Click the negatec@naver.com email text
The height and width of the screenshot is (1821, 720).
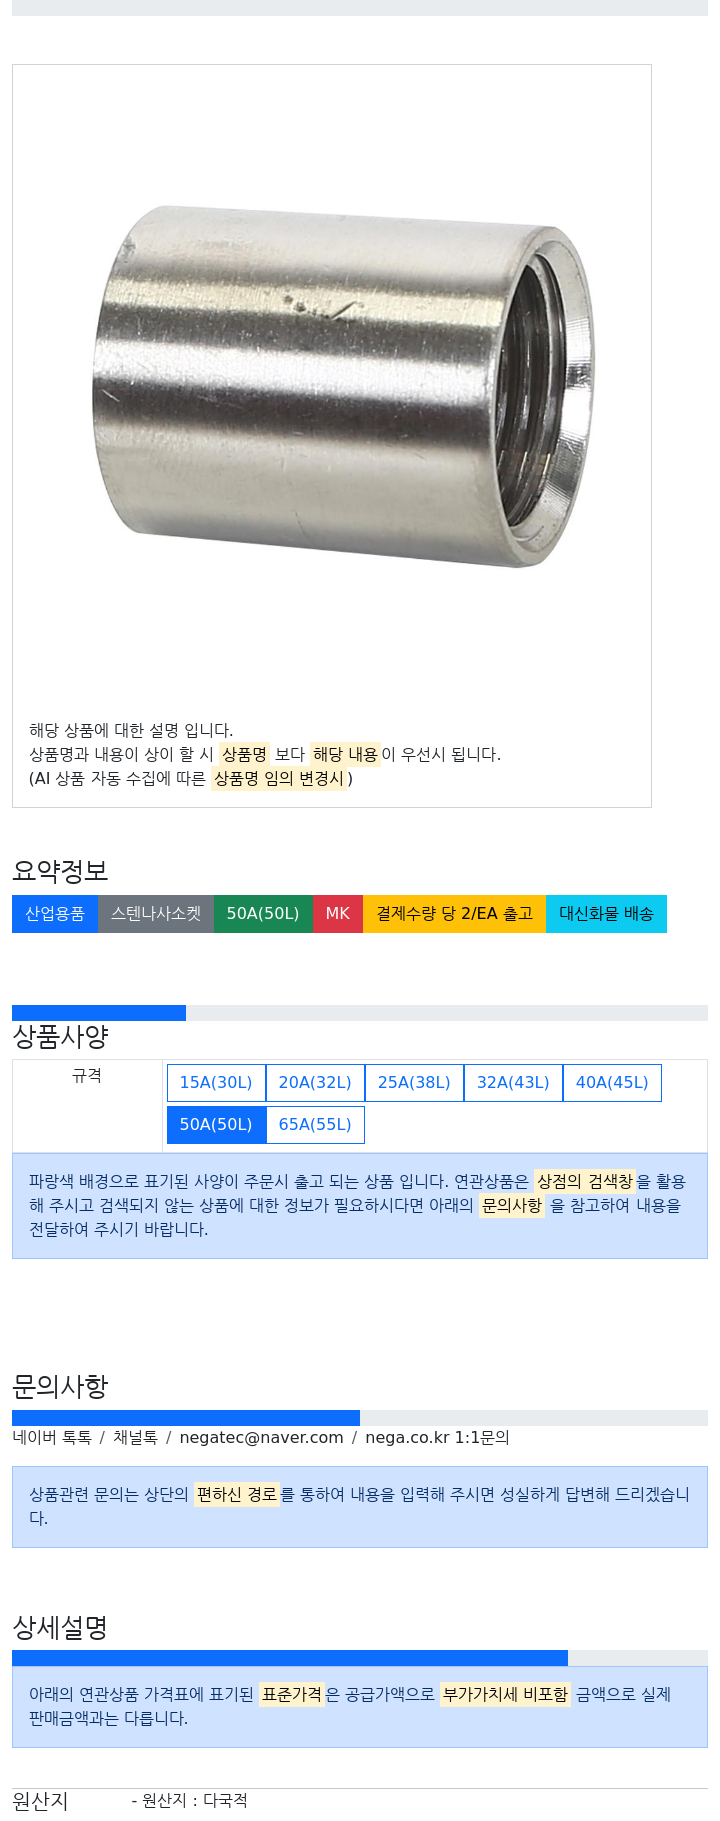click(x=261, y=1437)
